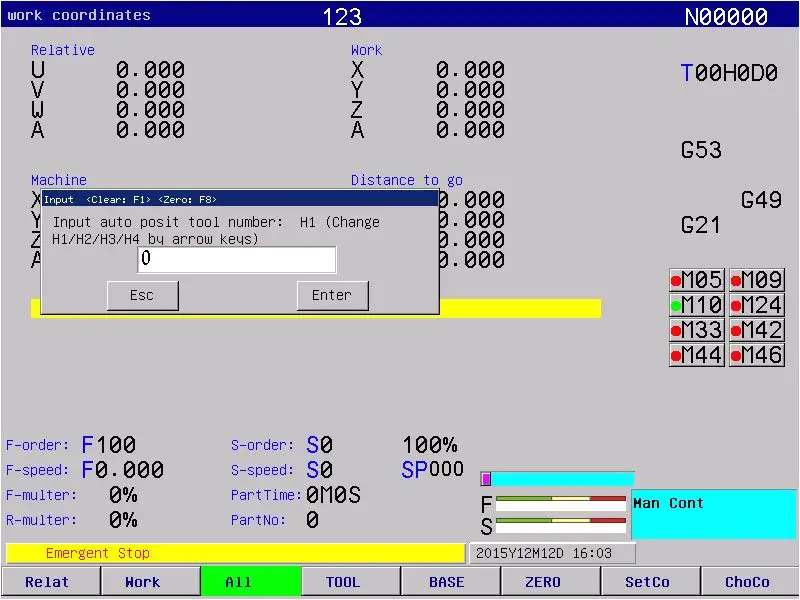Toggle the green M10 indicator

point(696,305)
